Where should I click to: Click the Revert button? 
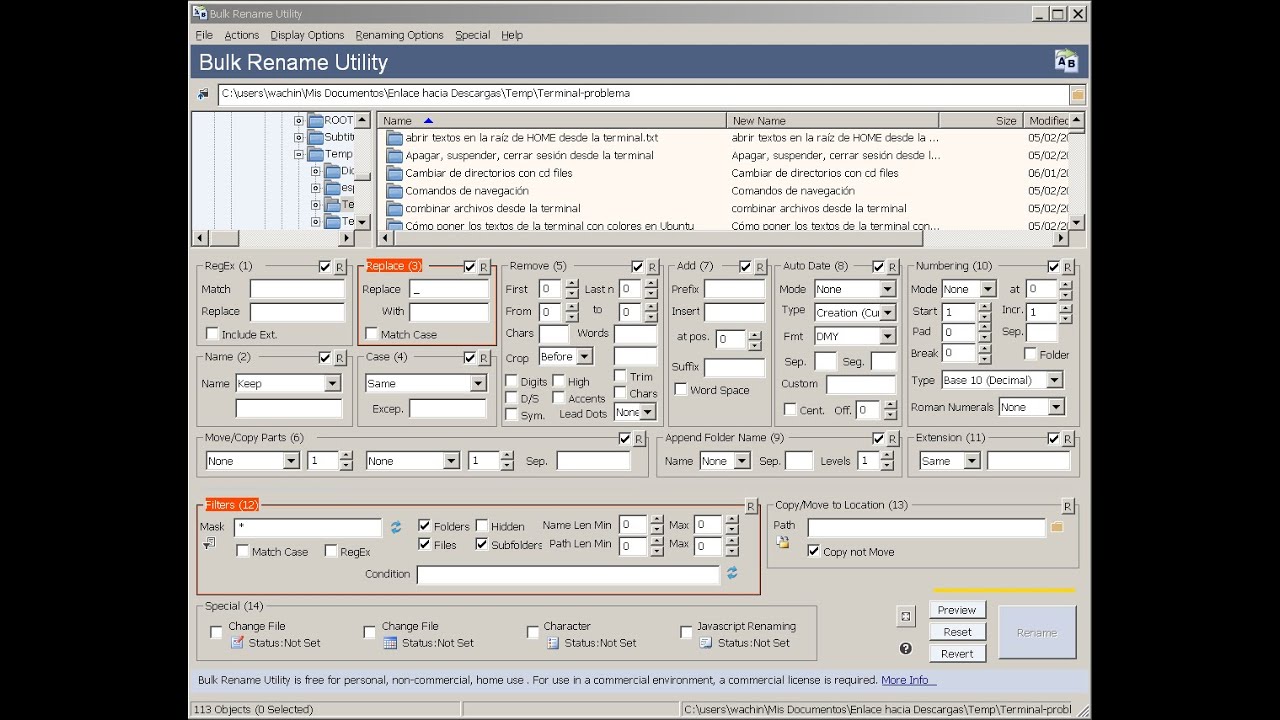coord(957,654)
